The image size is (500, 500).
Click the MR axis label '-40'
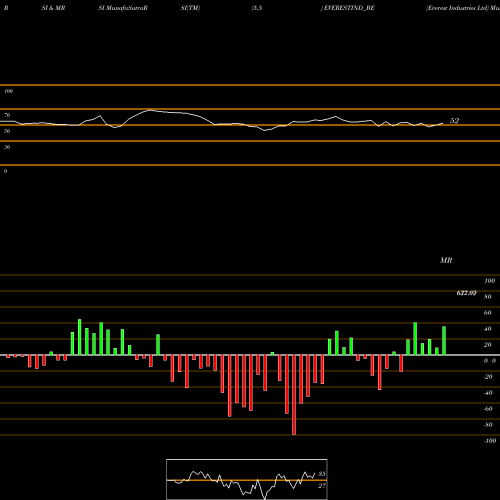(488, 393)
